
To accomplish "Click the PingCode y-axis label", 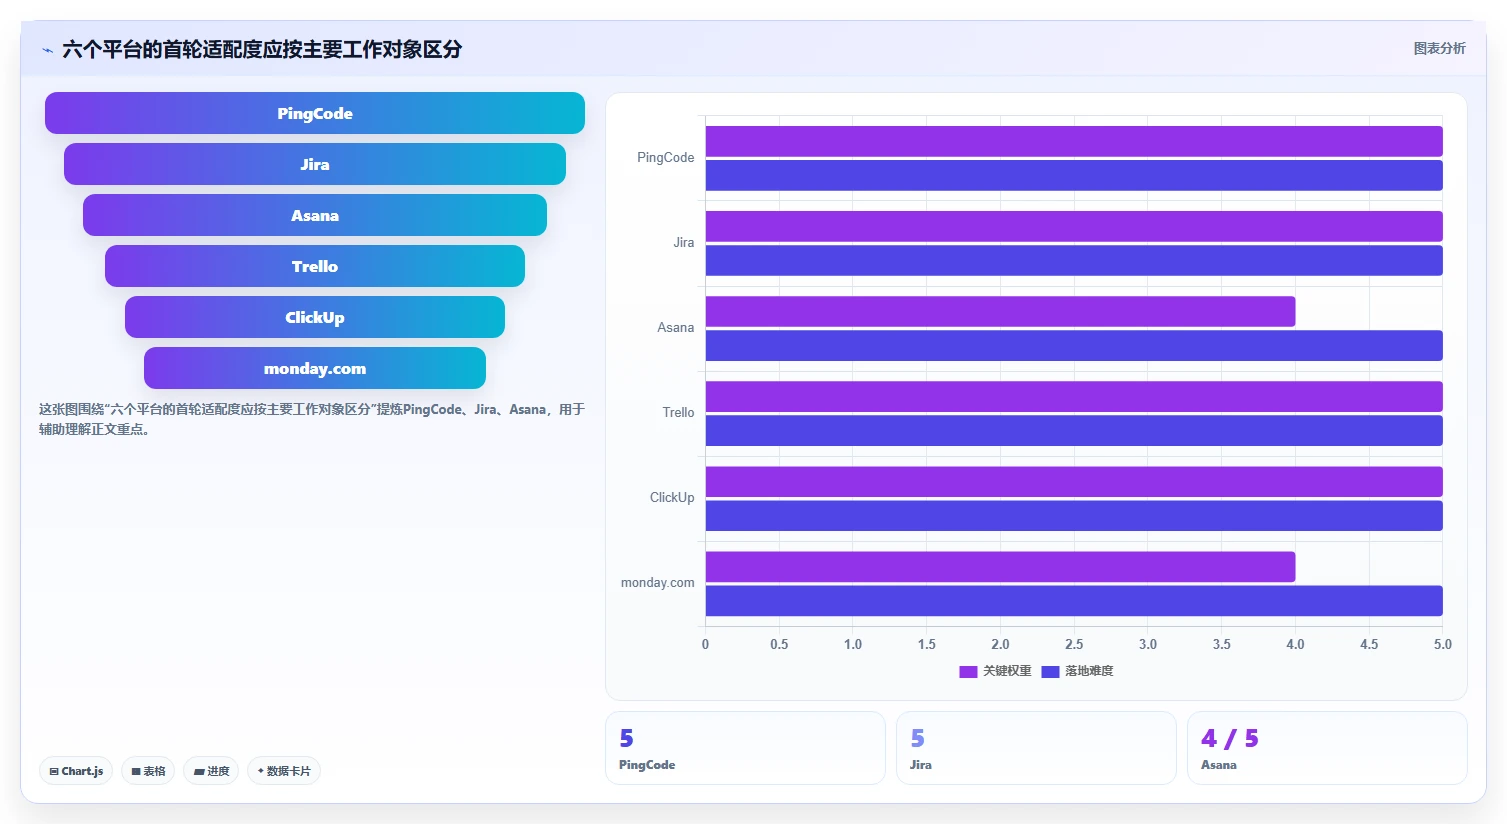I will click(665, 157).
